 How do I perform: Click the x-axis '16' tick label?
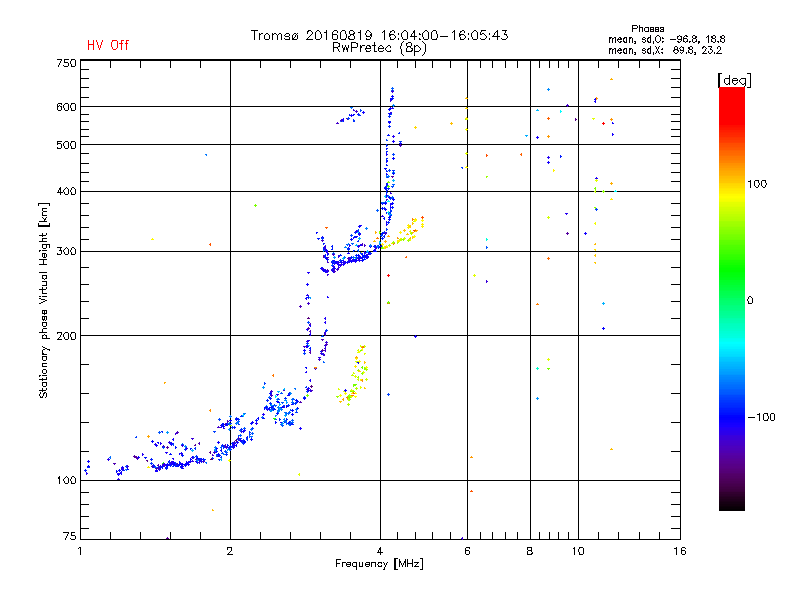680,551
